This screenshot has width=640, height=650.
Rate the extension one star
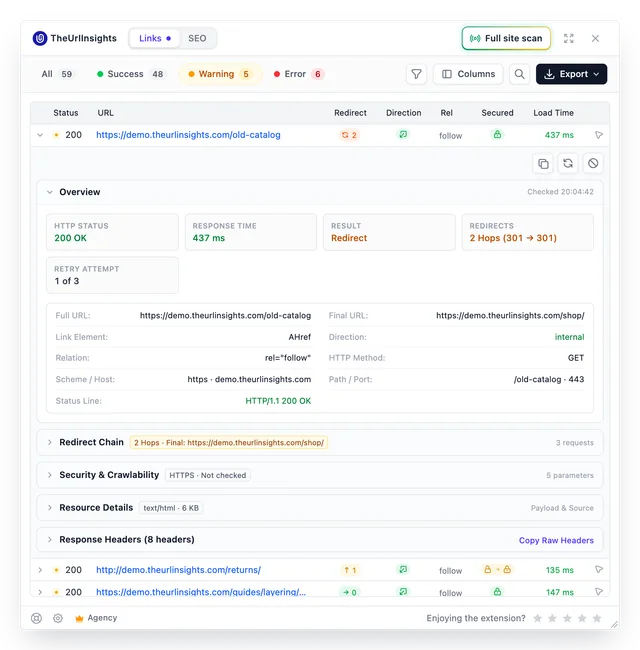click(x=538, y=618)
